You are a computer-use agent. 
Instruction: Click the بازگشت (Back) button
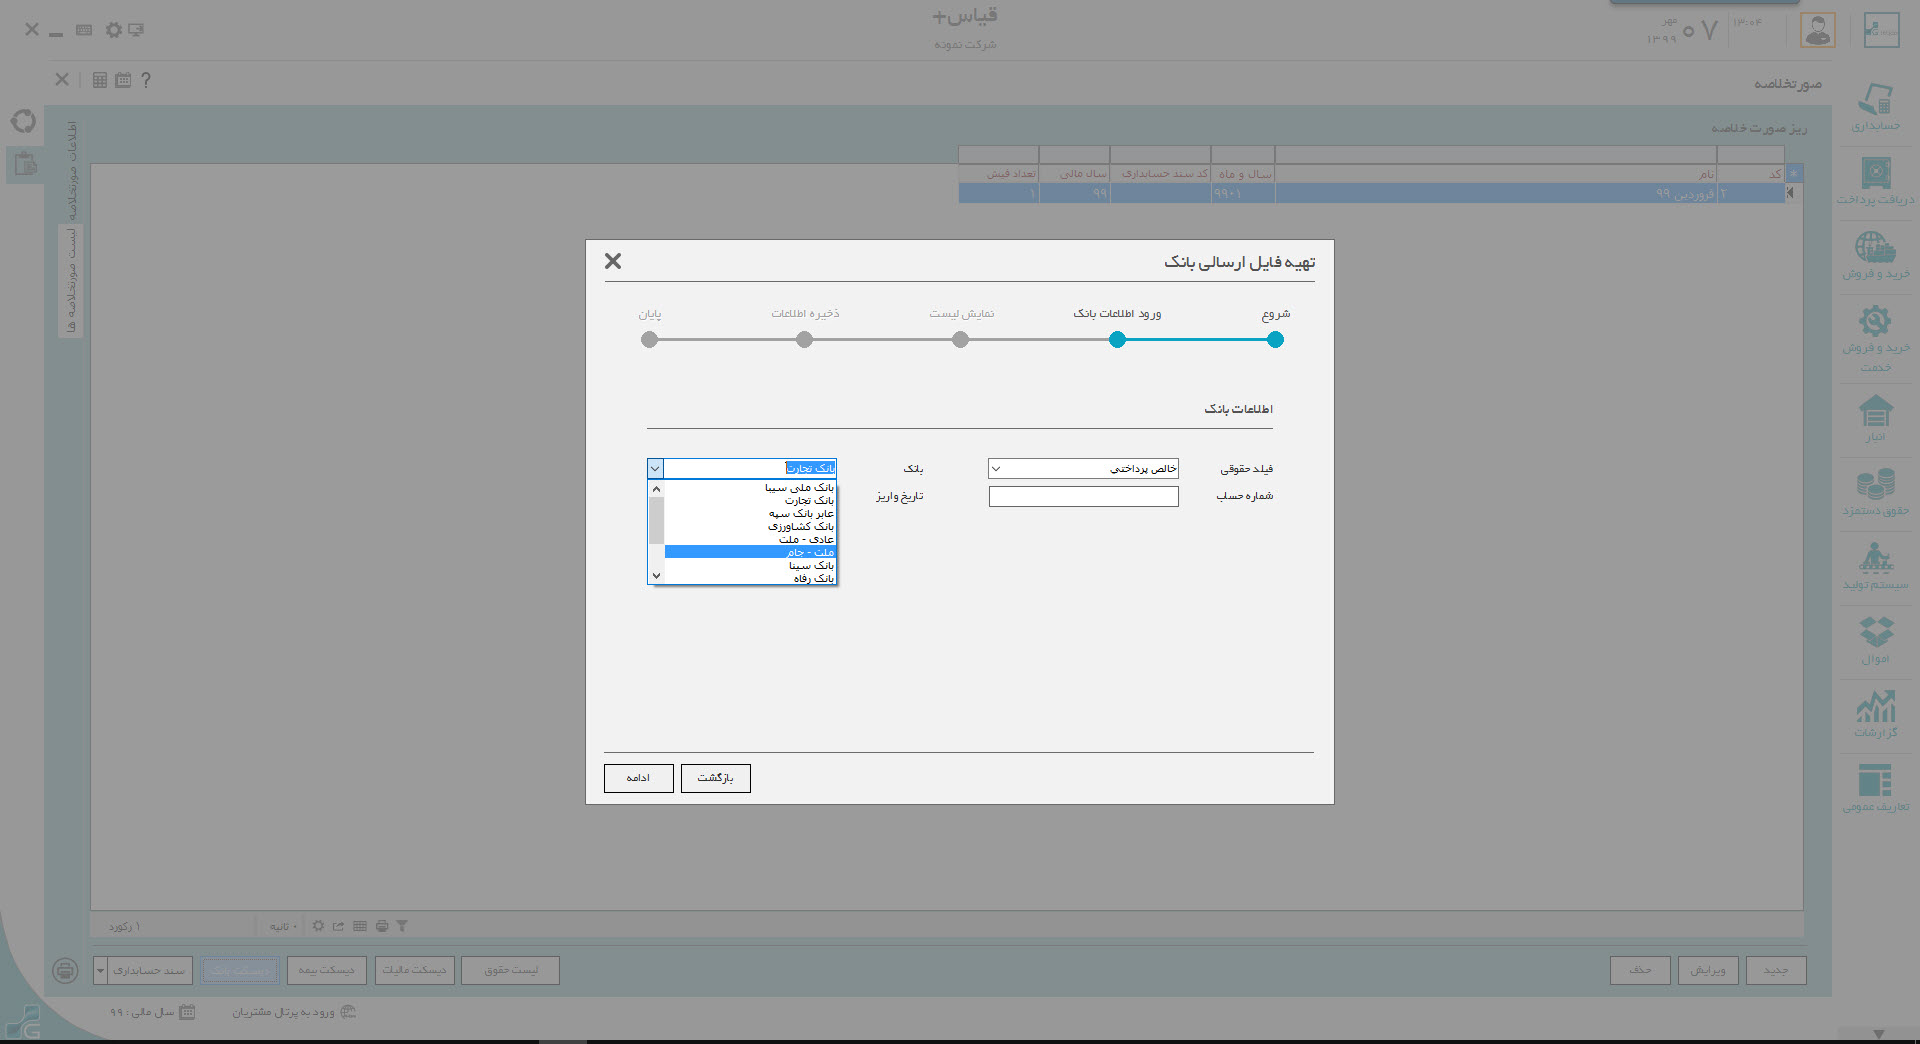click(715, 778)
